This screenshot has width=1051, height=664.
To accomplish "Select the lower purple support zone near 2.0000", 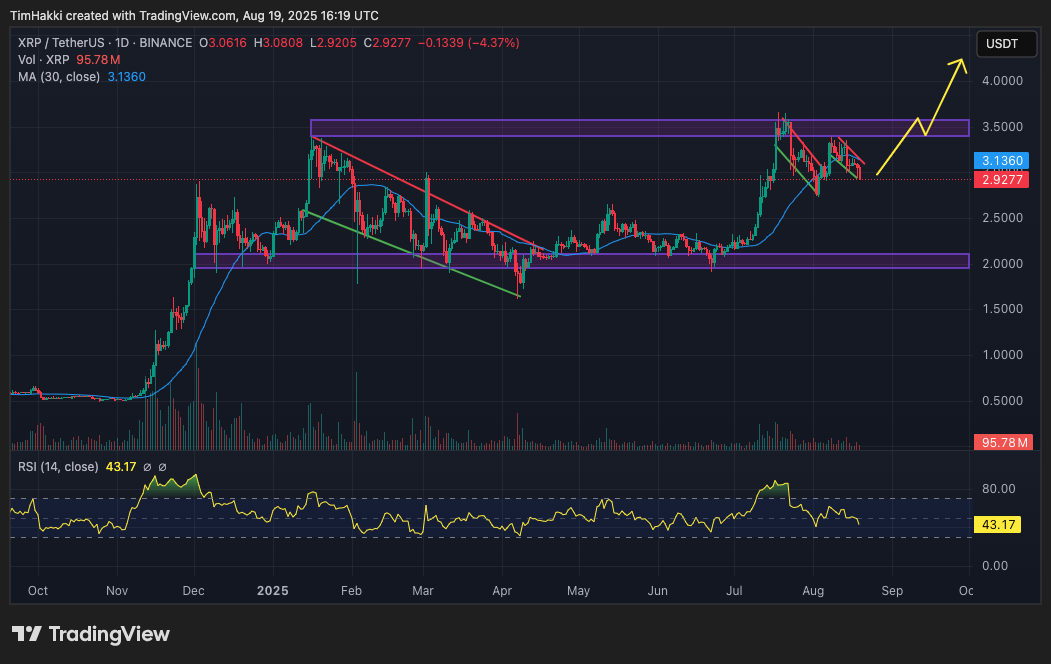I will [x=580, y=261].
